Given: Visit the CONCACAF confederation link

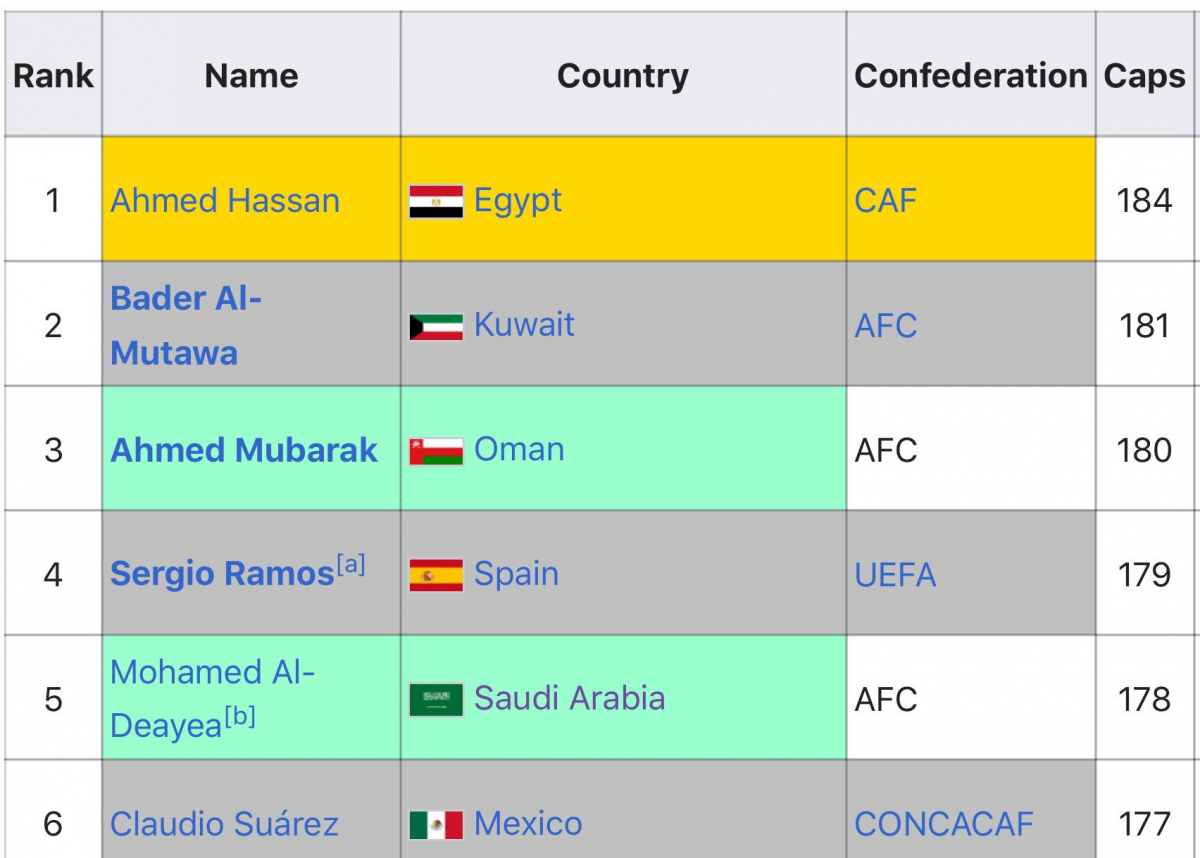Looking at the screenshot, I should [x=944, y=824].
